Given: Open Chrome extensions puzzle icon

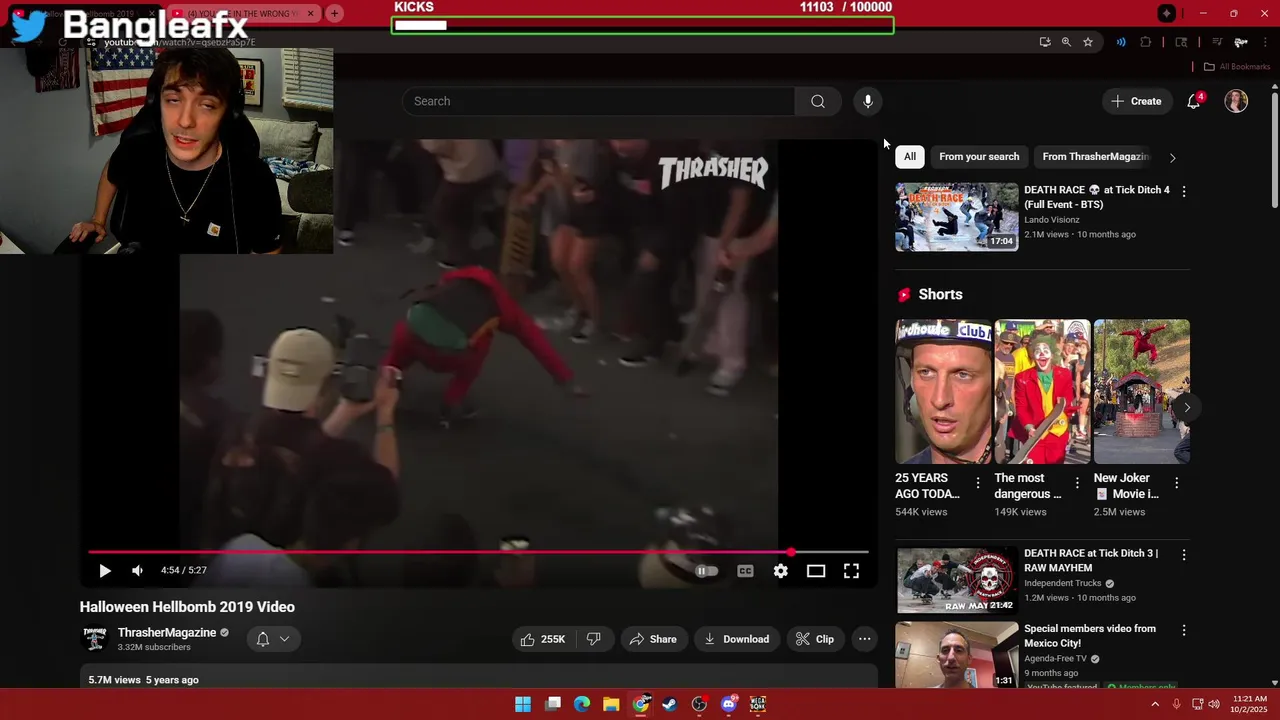Looking at the screenshot, I should pos(1146,42).
